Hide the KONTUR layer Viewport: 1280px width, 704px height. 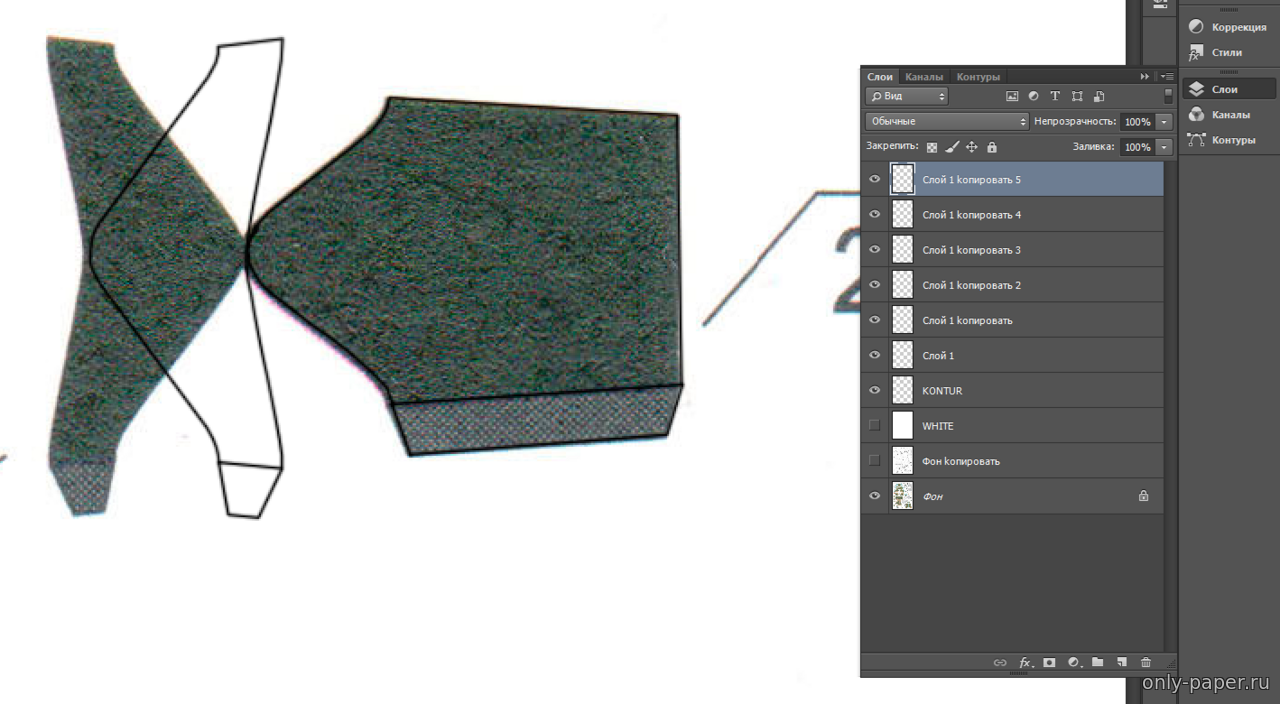pos(875,390)
